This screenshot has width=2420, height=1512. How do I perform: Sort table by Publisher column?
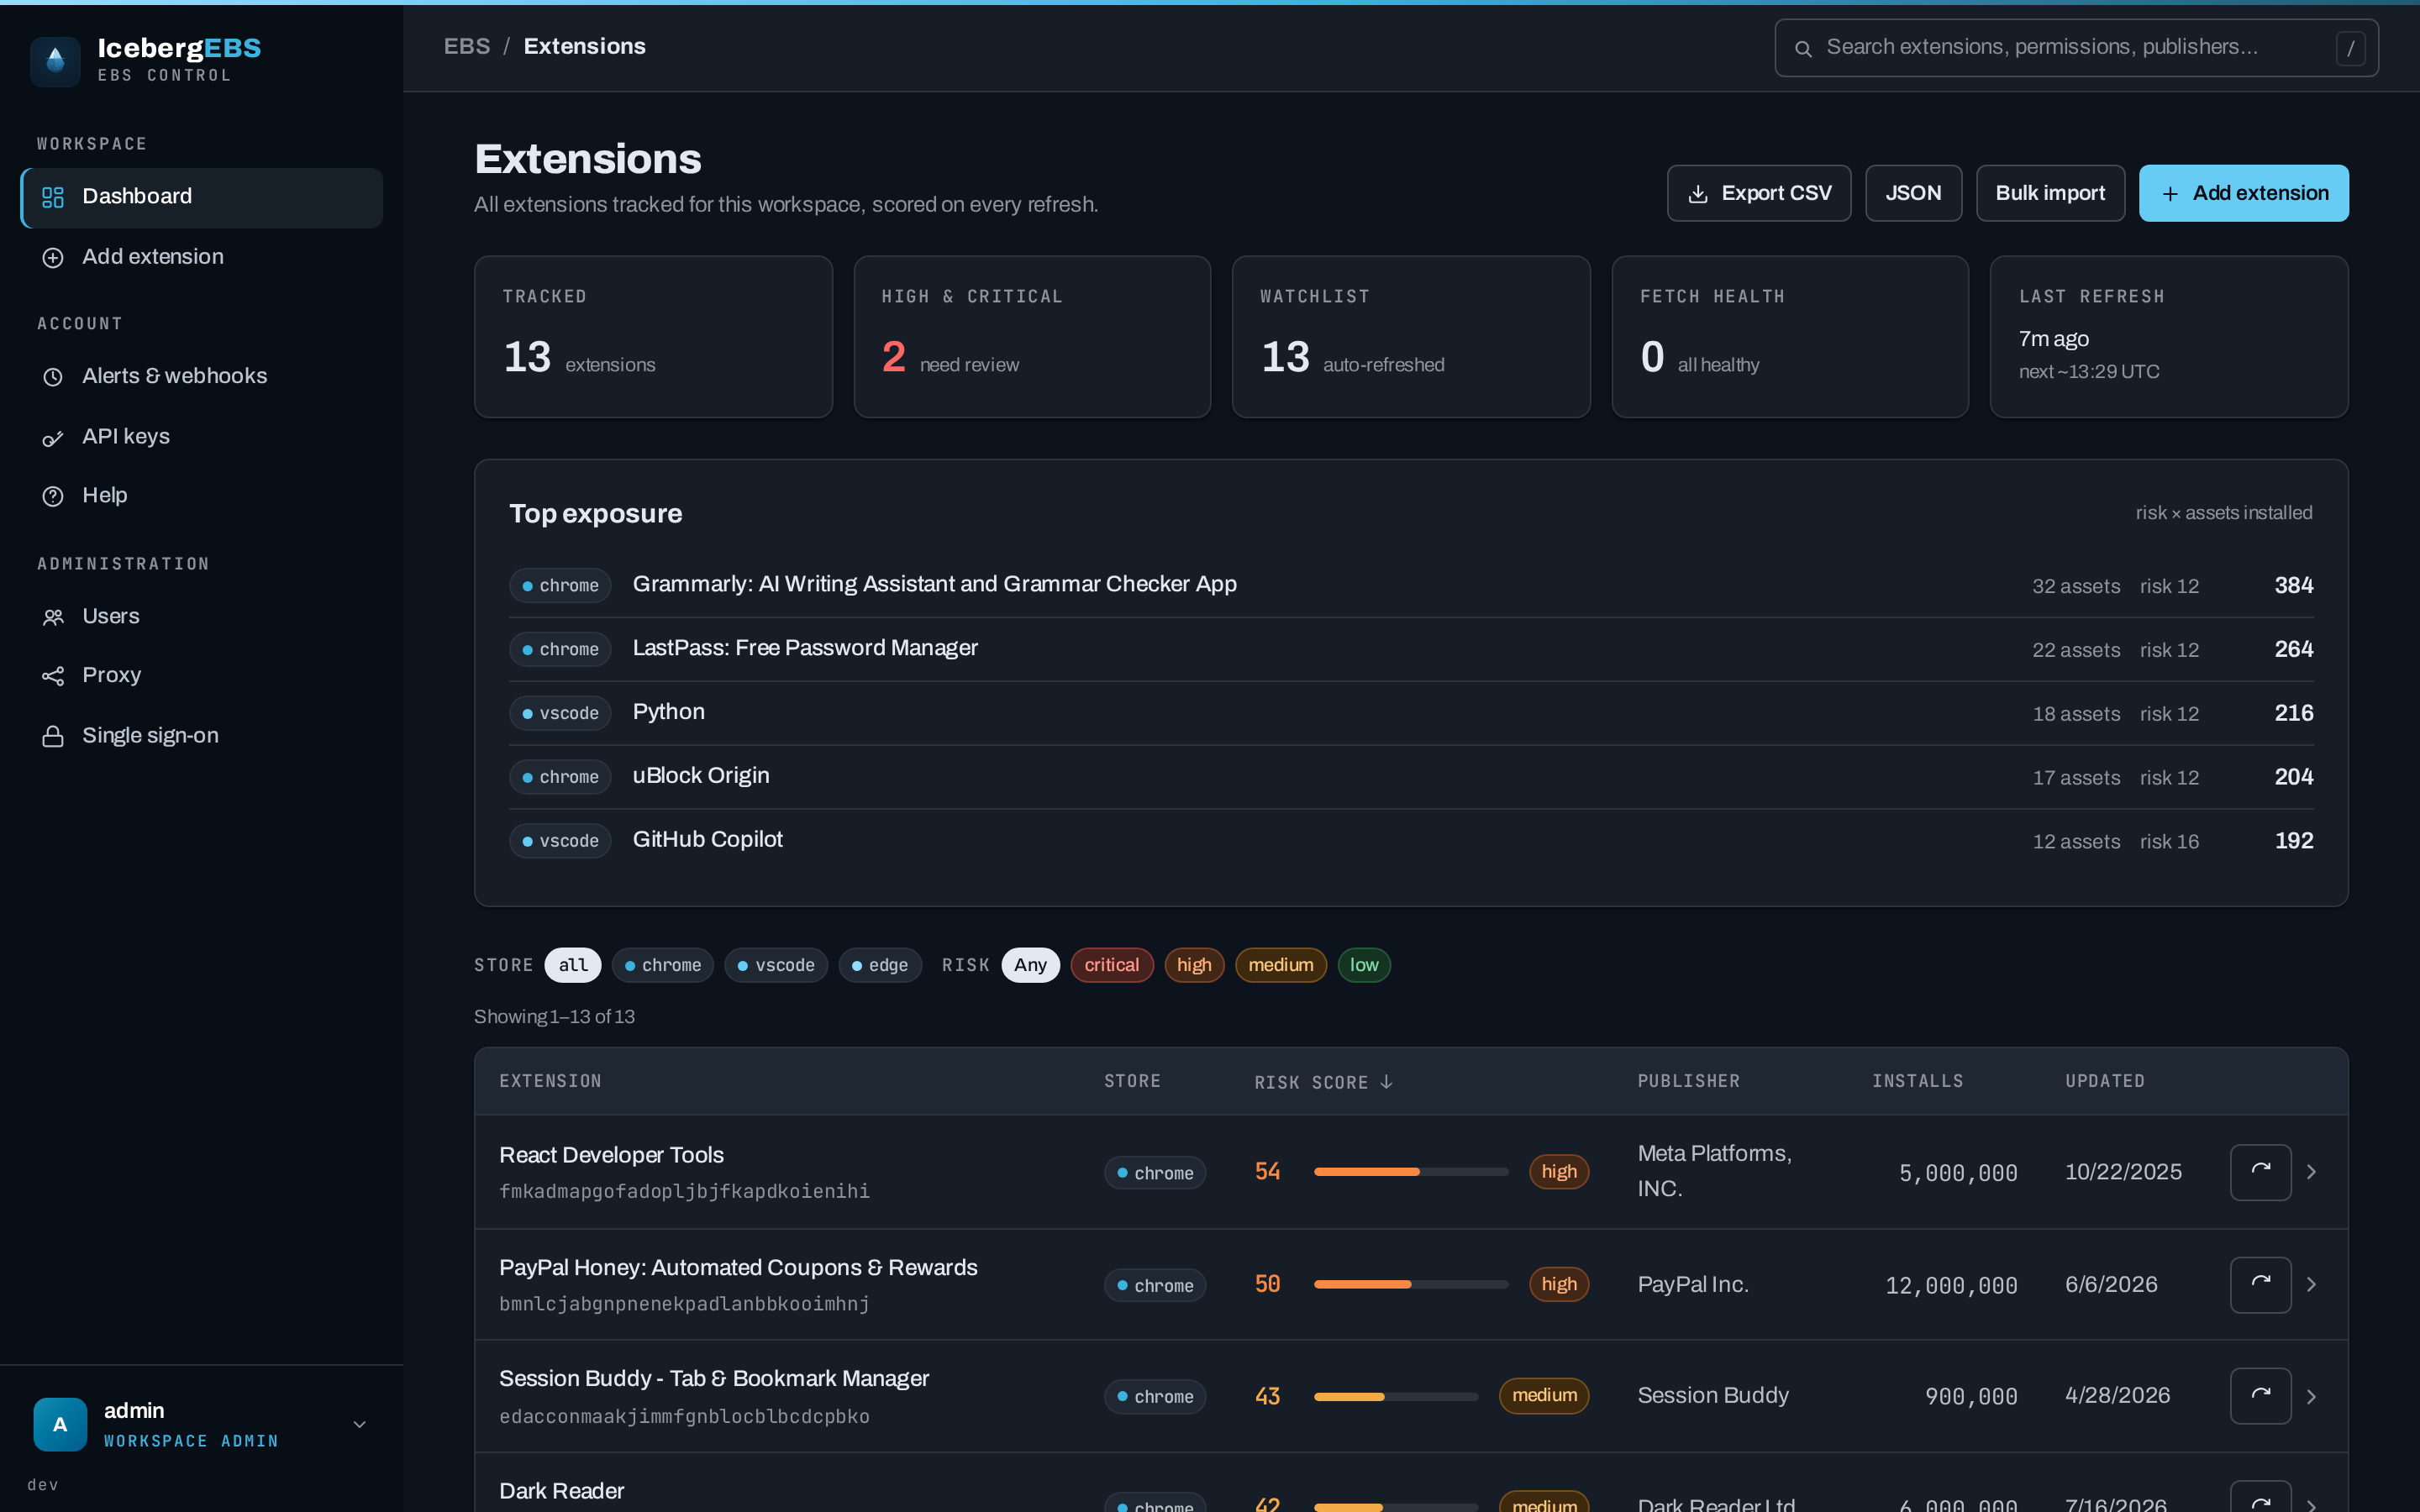(1688, 1081)
